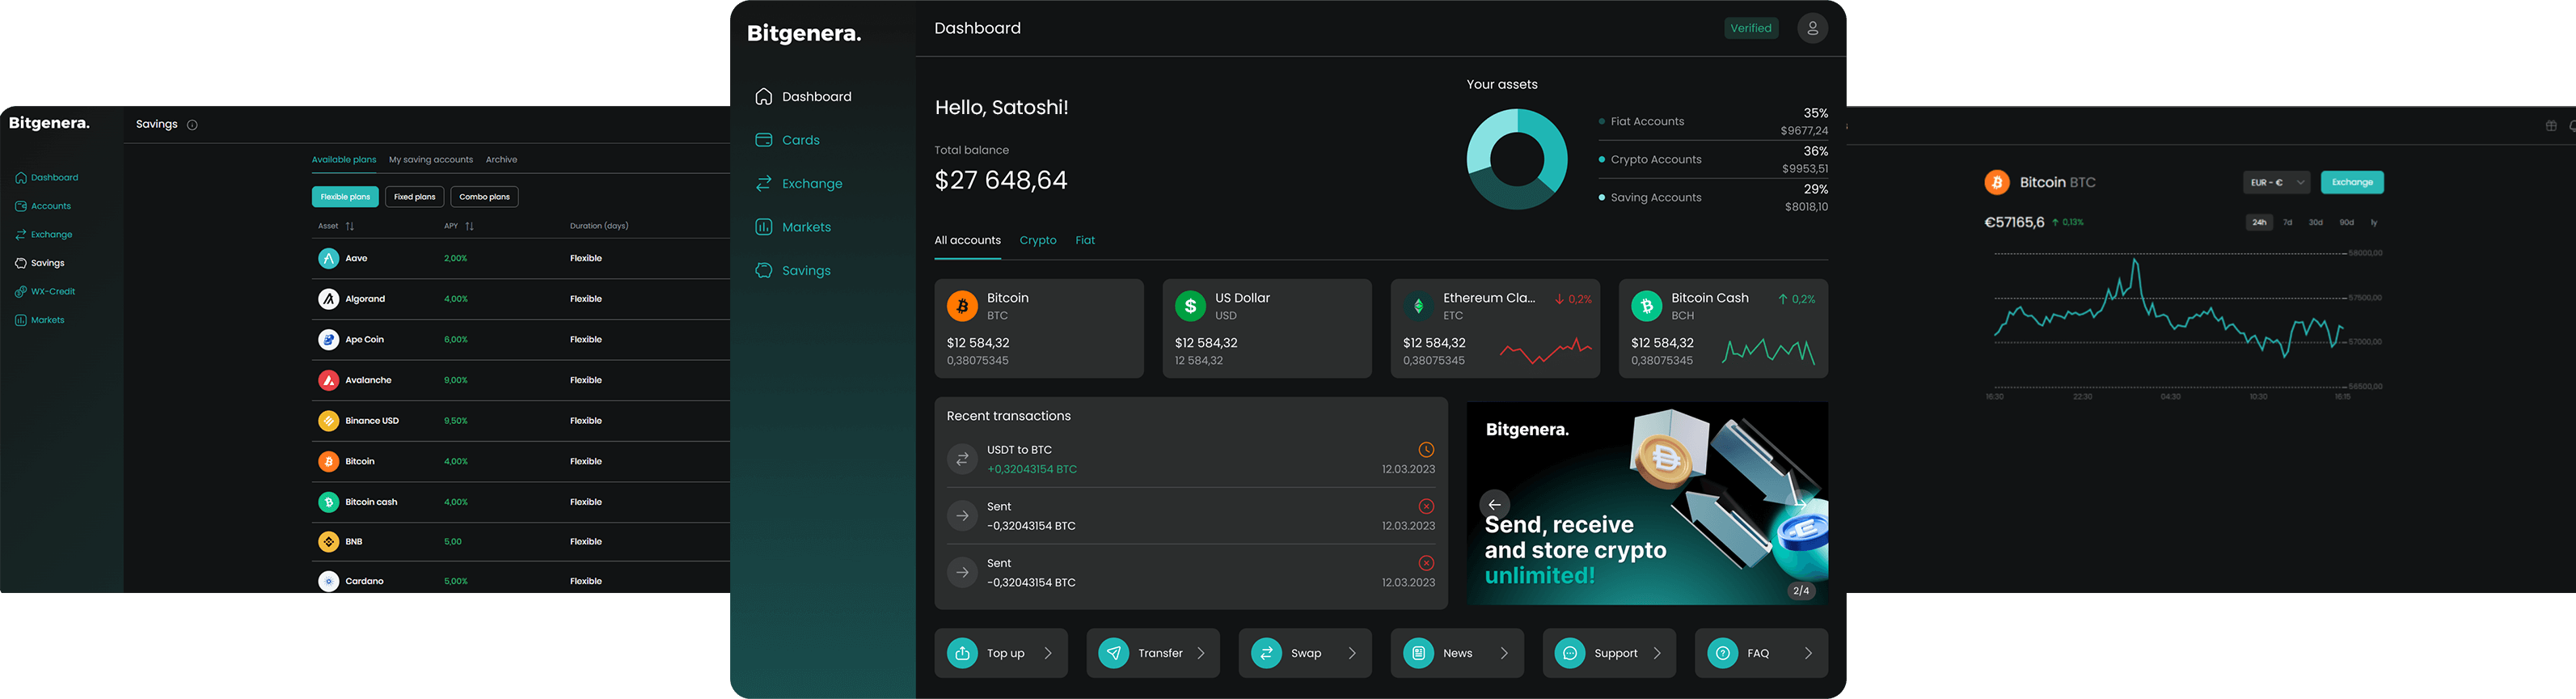Click the Binance USD coin icon
Viewport: 2576px width, 699px height.
click(328, 421)
